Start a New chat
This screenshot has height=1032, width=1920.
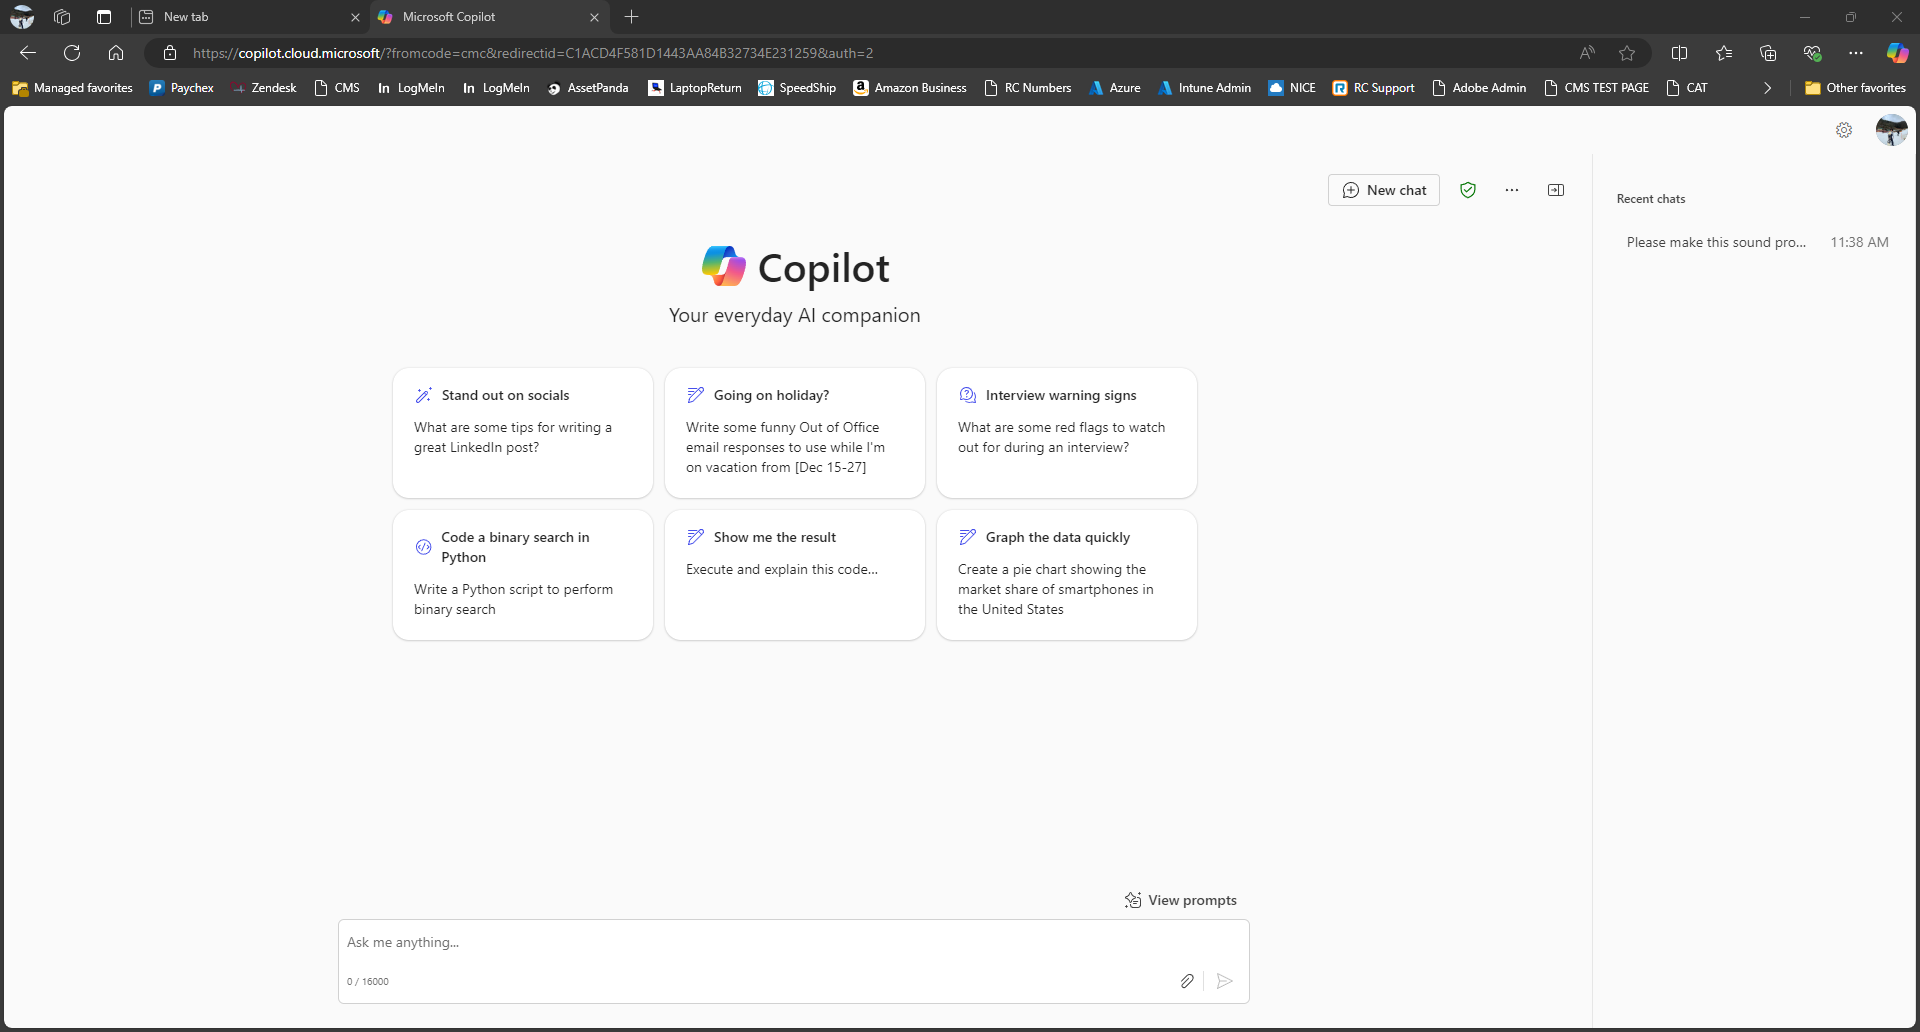click(1384, 190)
